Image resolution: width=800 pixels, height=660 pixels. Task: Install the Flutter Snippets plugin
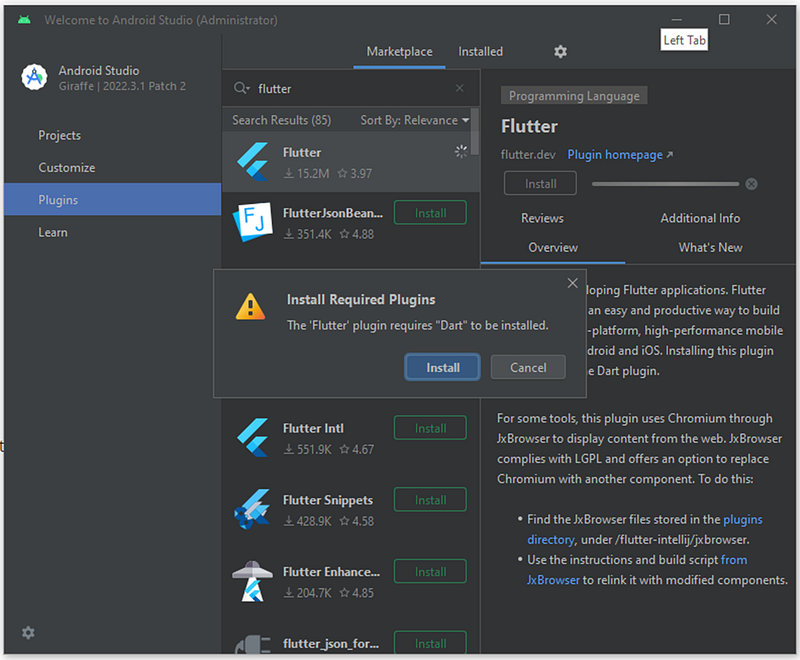(x=430, y=500)
